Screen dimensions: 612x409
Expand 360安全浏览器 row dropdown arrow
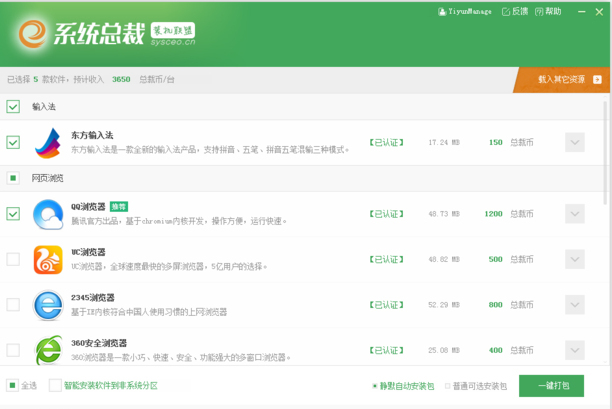(x=575, y=350)
